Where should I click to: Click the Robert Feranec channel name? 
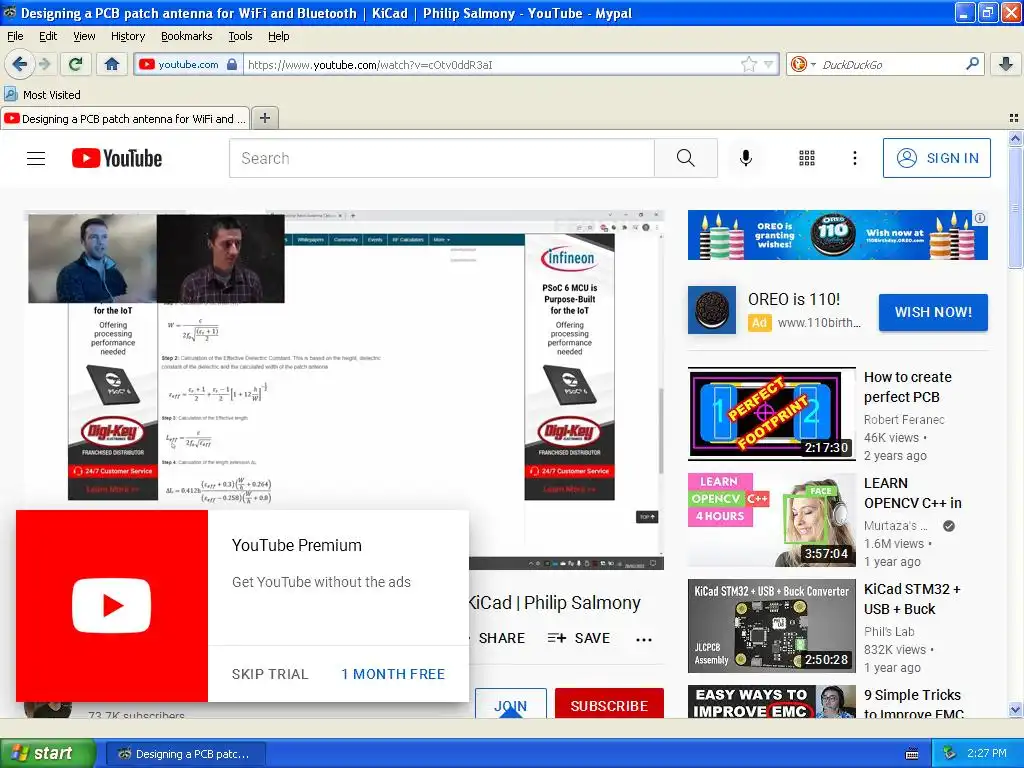coord(904,419)
